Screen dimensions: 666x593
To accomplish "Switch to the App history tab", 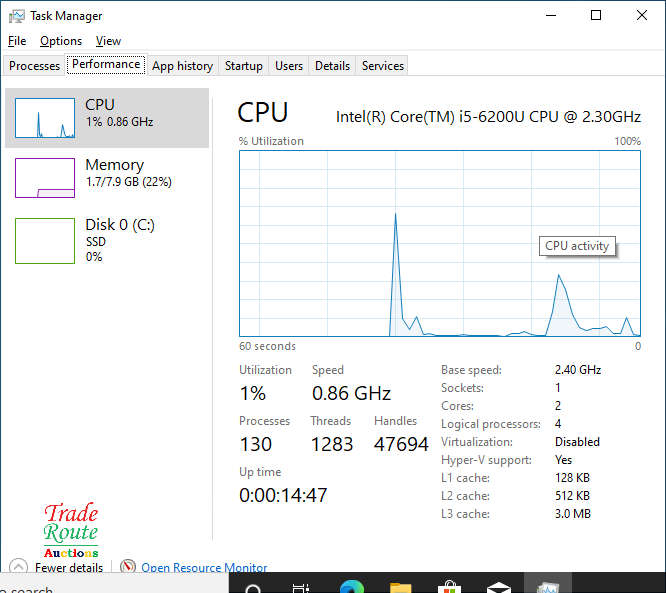I will (183, 66).
